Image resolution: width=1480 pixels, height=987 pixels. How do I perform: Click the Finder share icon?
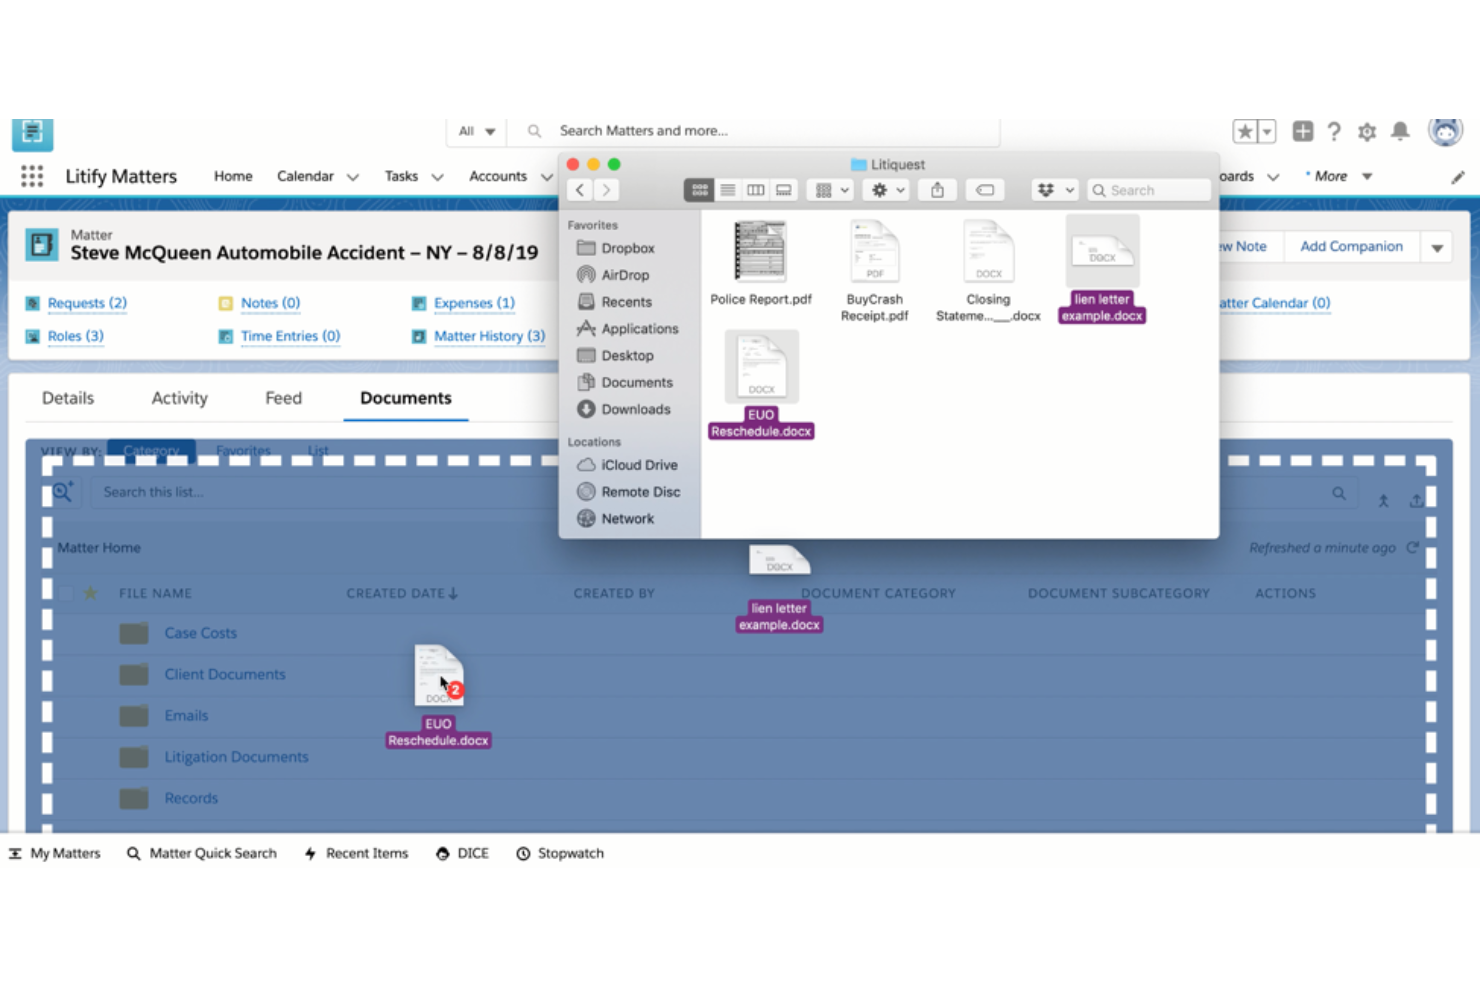[937, 190]
